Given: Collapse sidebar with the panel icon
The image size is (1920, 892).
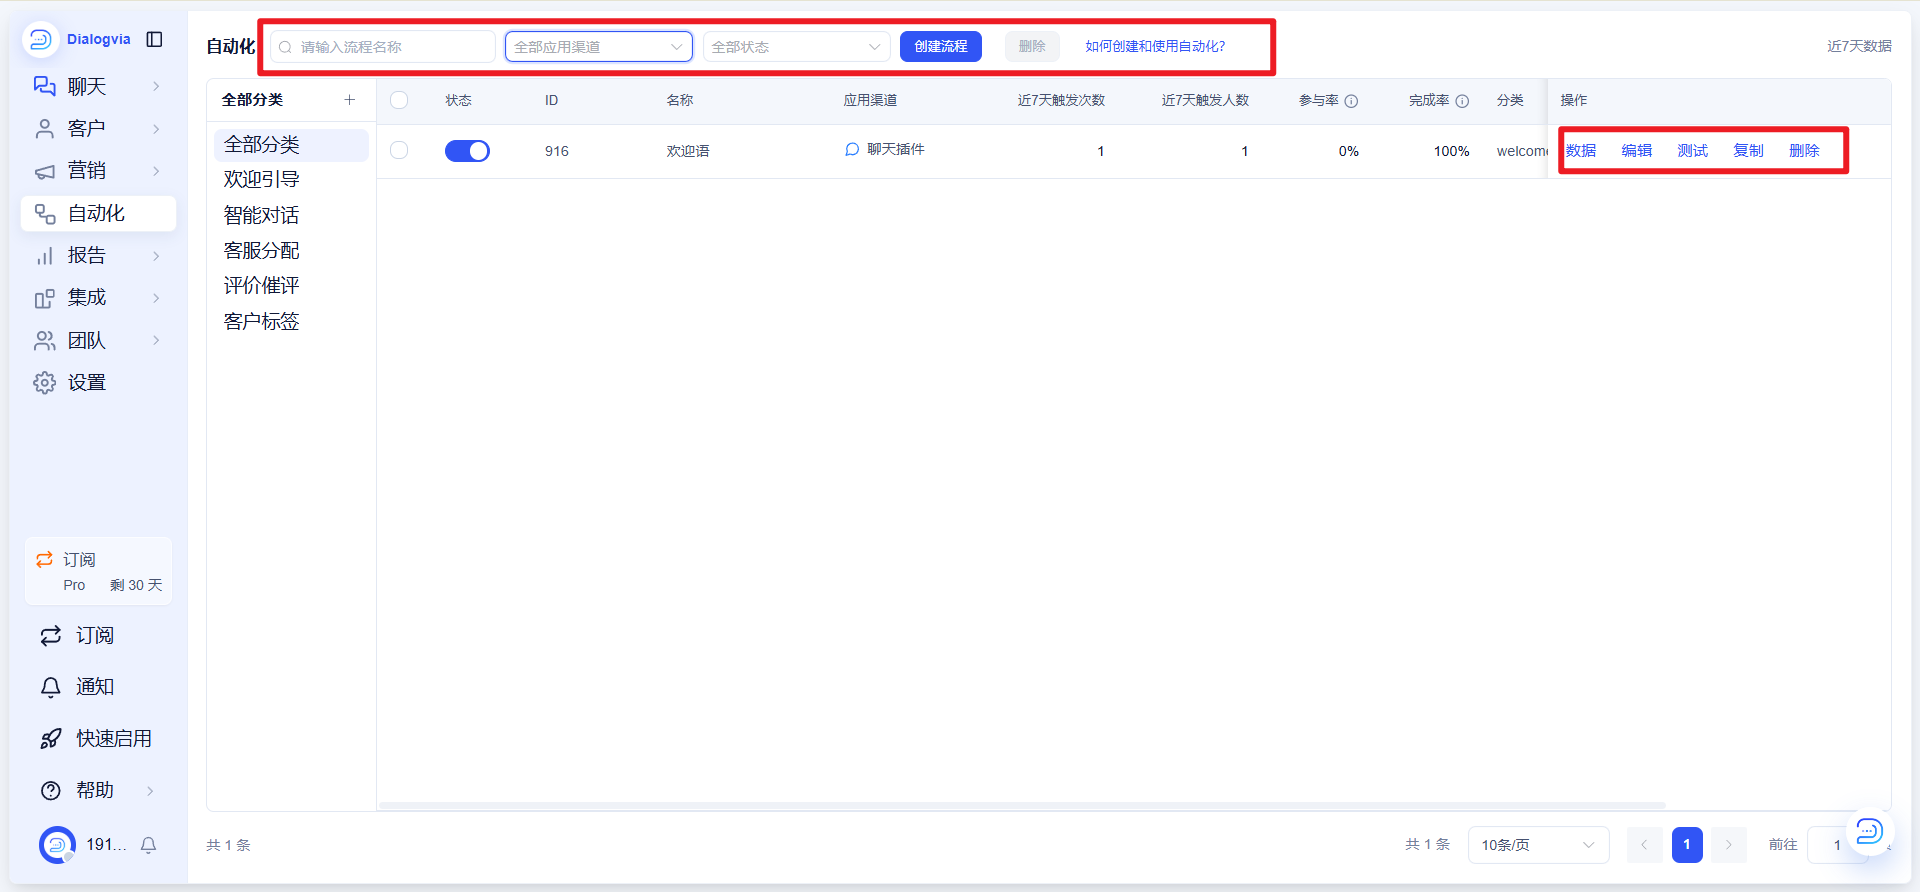Looking at the screenshot, I should point(155,39).
